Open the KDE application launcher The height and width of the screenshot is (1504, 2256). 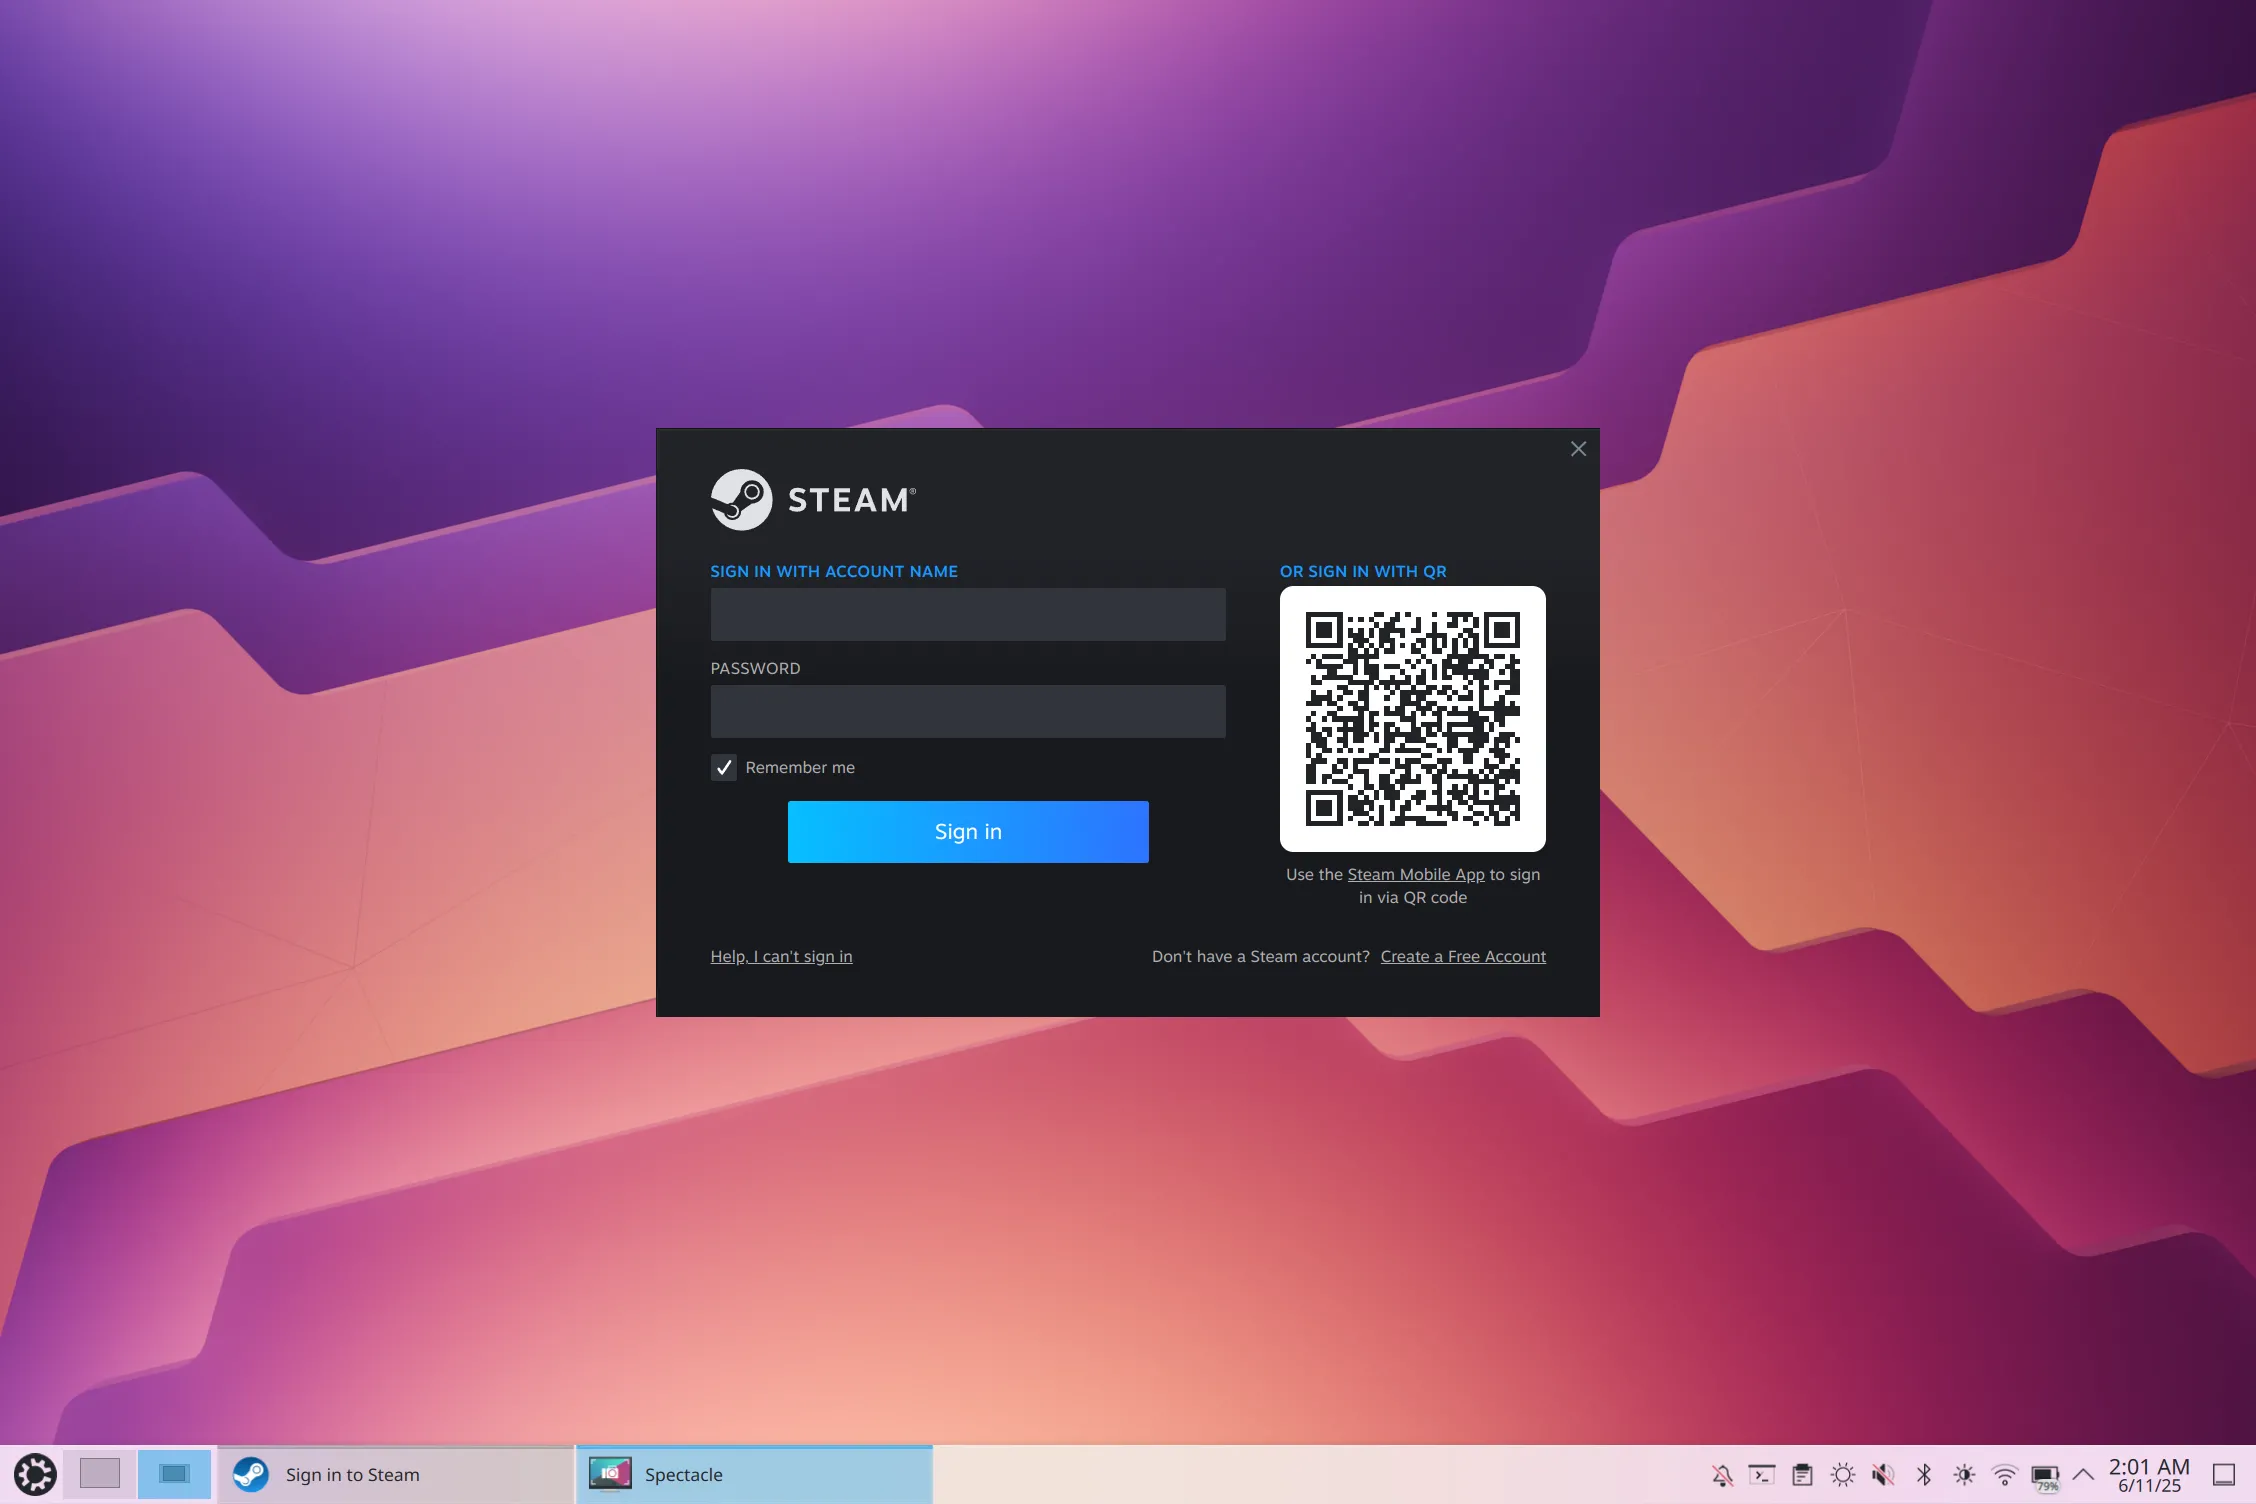tap(33, 1474)
